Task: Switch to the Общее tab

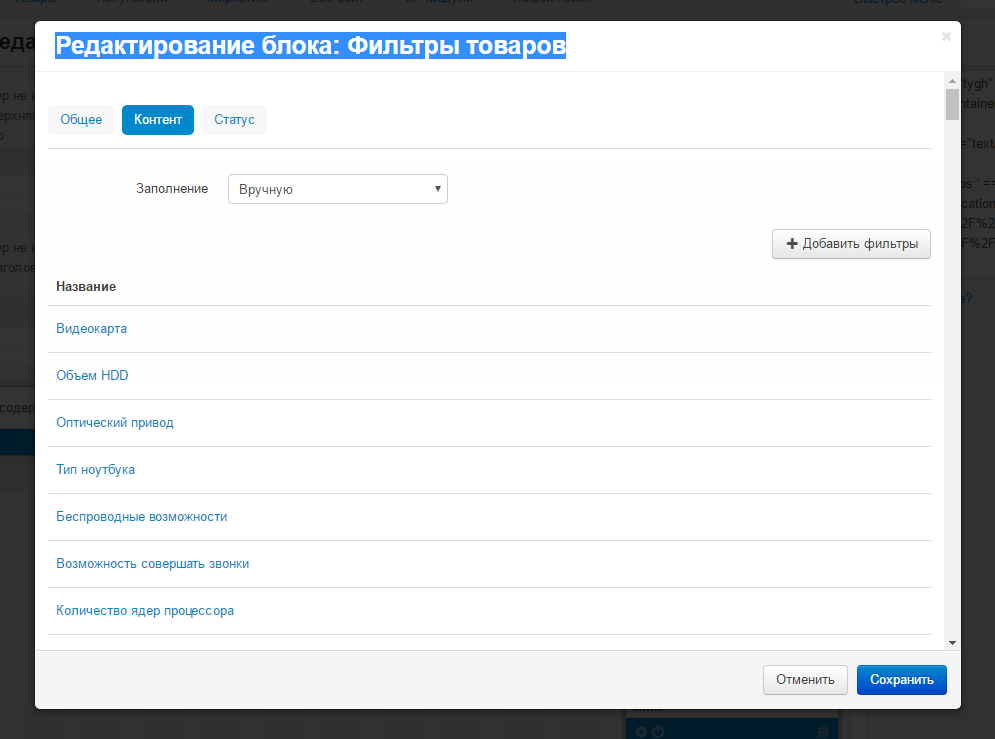Action: point(81,120)
